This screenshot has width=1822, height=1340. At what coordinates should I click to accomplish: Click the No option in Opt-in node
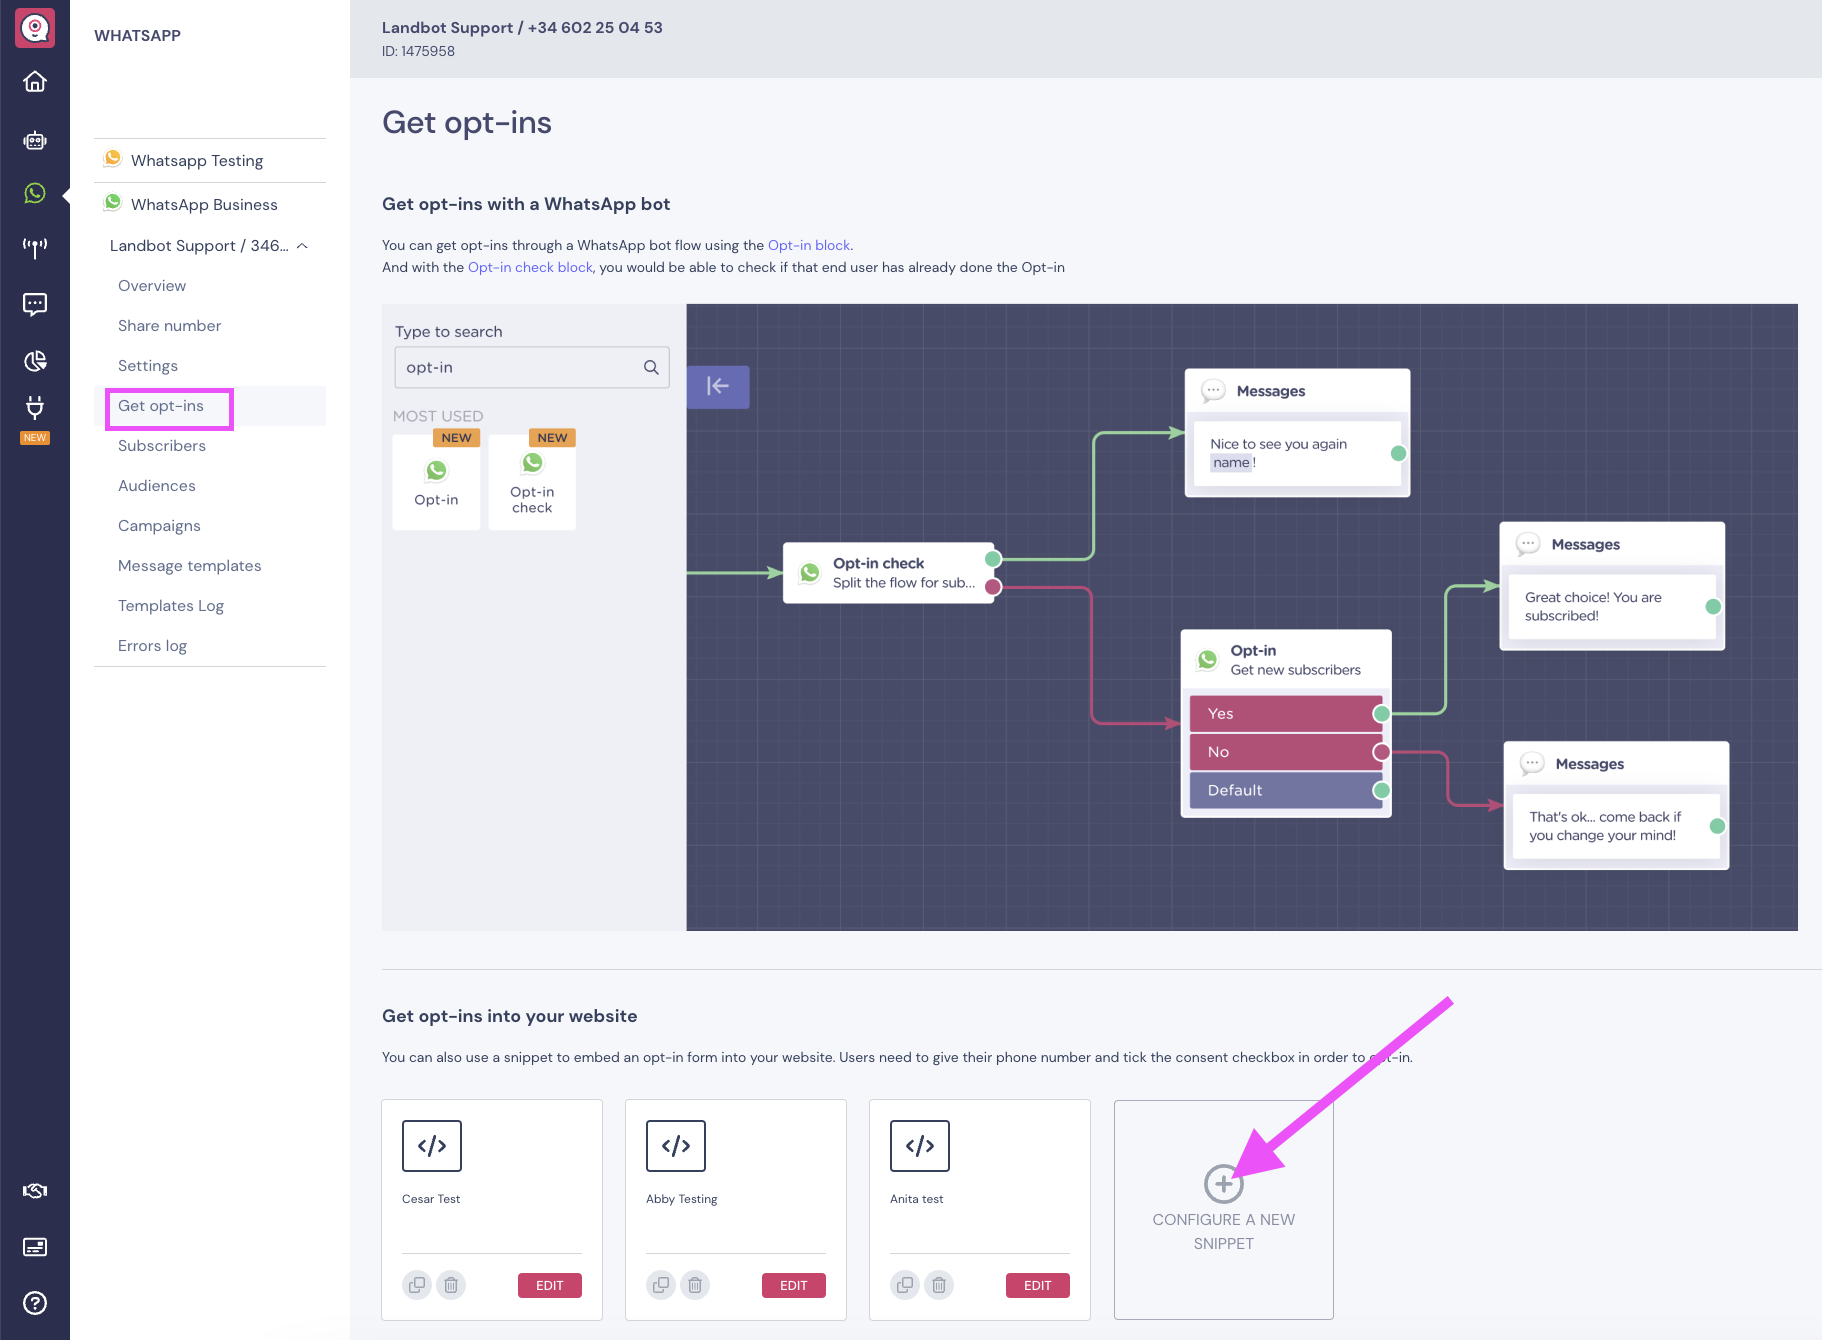click(1286, 752)
